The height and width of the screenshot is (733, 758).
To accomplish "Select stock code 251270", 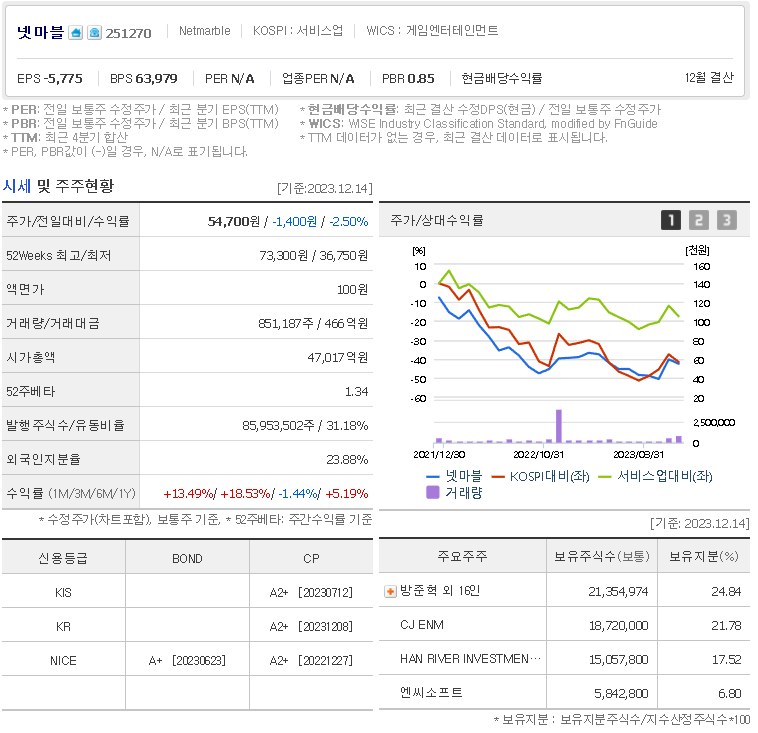I will [128, 33].
